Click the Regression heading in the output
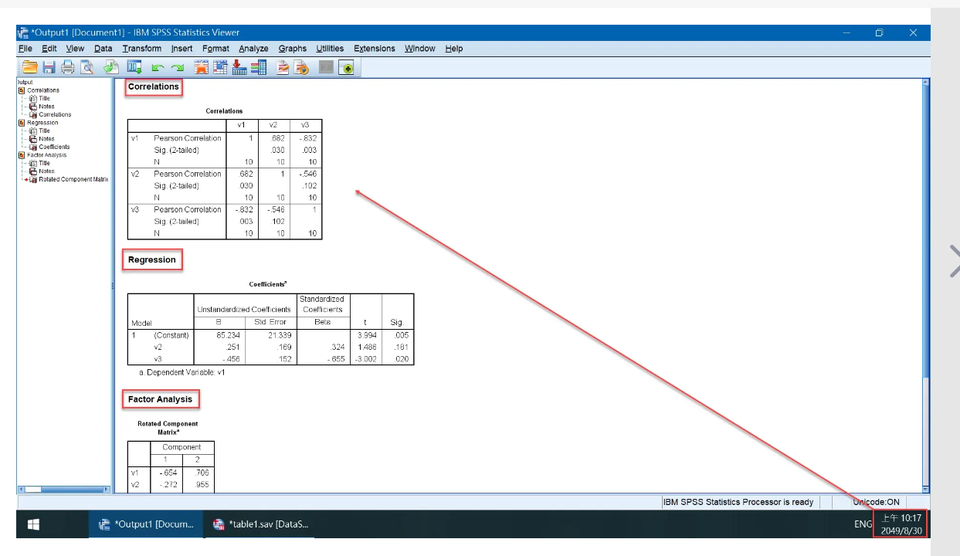The width and height of the screenshot is (960, 556). (x=152, y=260)
